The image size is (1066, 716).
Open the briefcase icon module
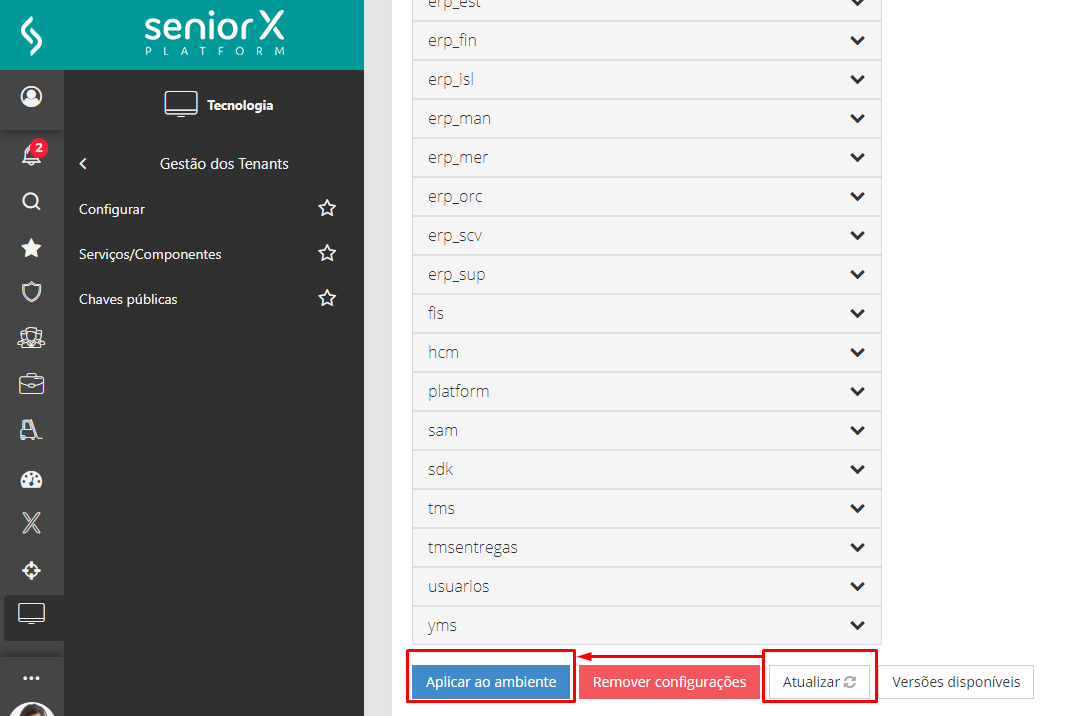point(31,384)
